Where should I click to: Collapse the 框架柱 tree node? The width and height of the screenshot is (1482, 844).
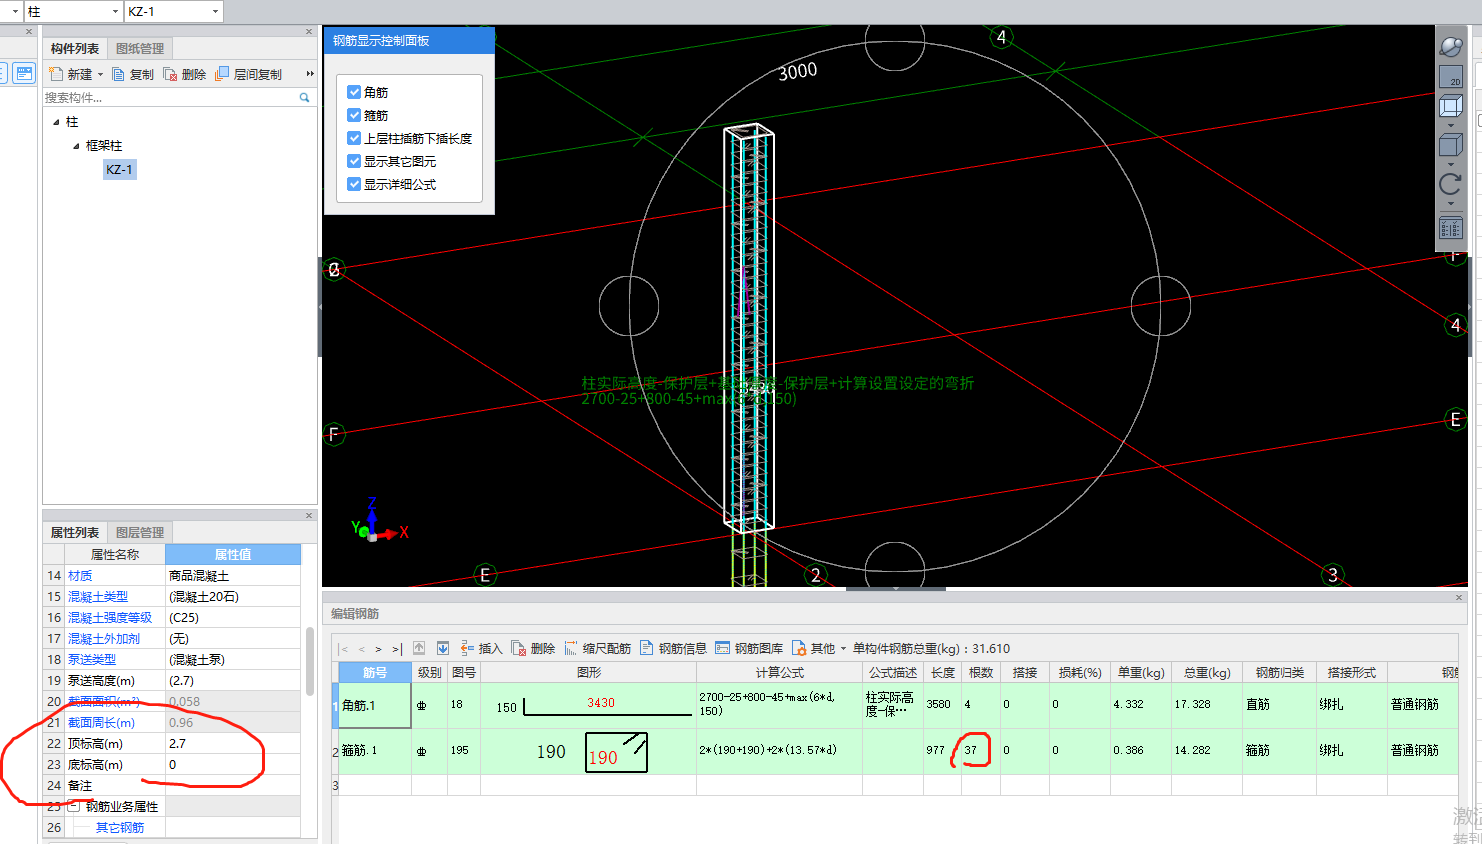(76, 146)
